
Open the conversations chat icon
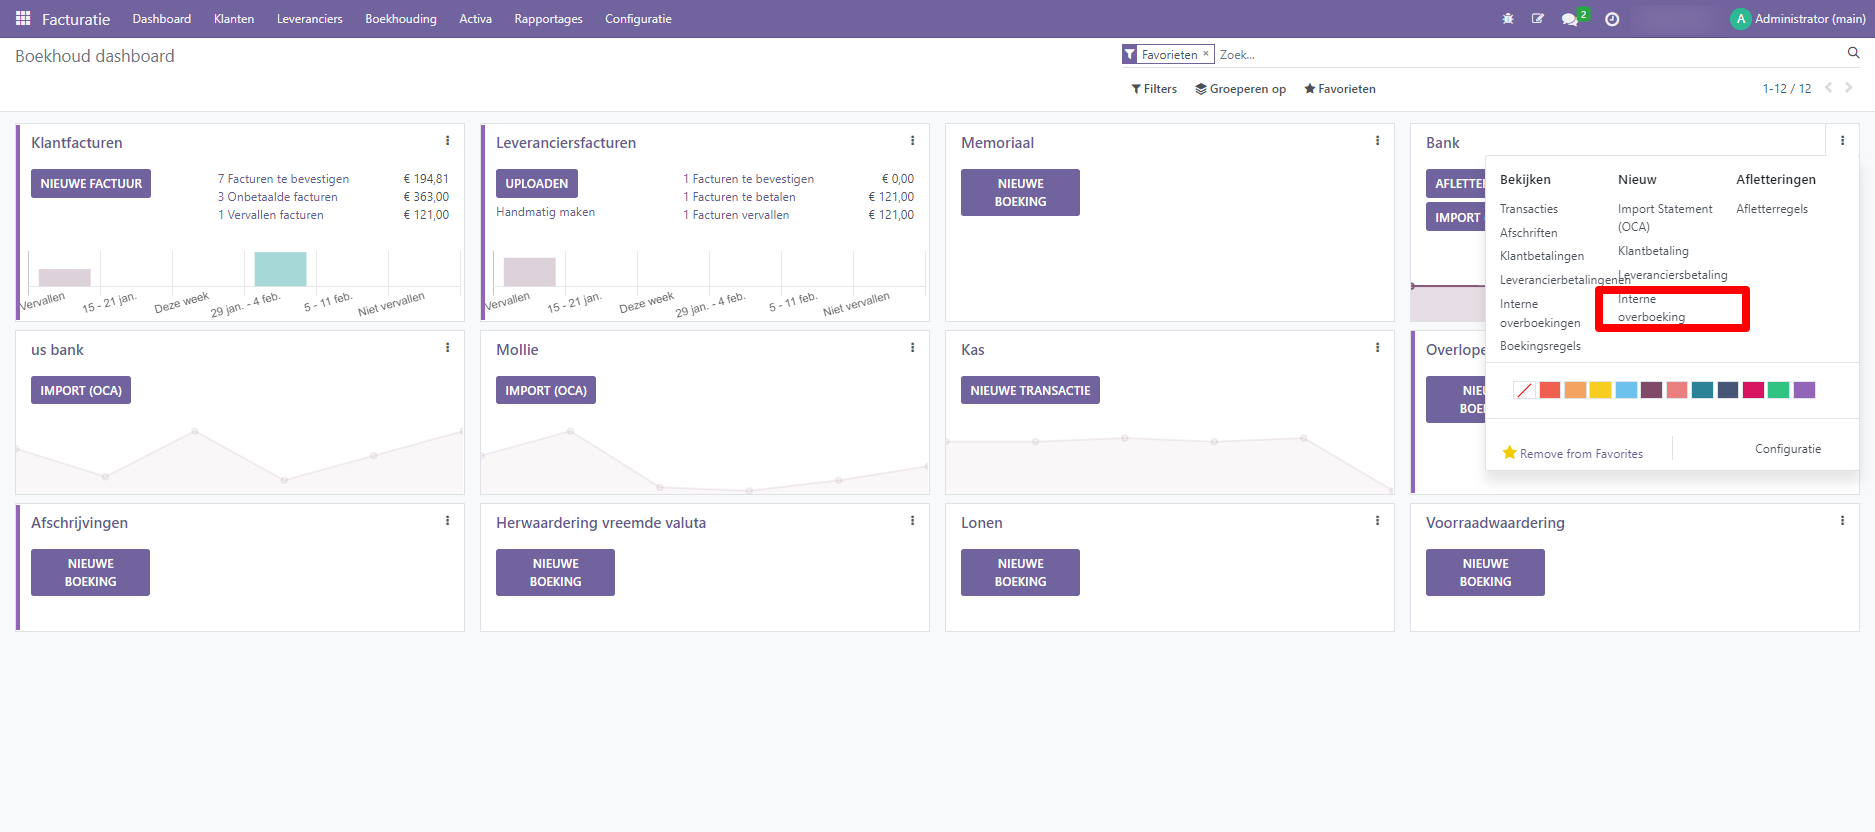(x=1570, y=19)
